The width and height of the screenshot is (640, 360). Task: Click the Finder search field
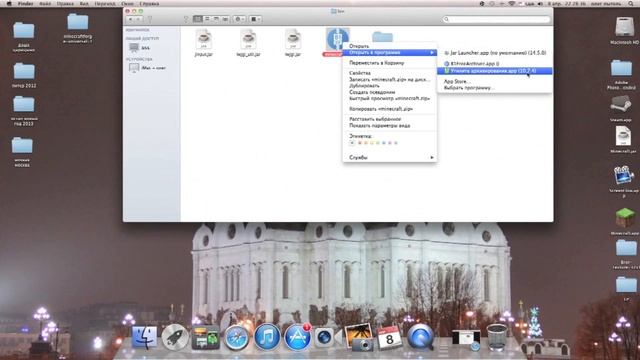(x=496, y=19)
